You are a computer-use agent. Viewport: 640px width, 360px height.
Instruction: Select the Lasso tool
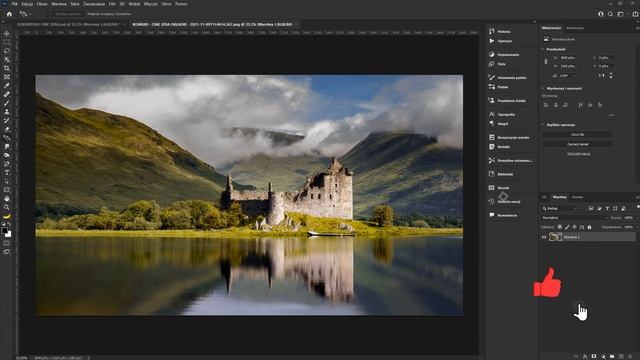(x=7, y=51)
